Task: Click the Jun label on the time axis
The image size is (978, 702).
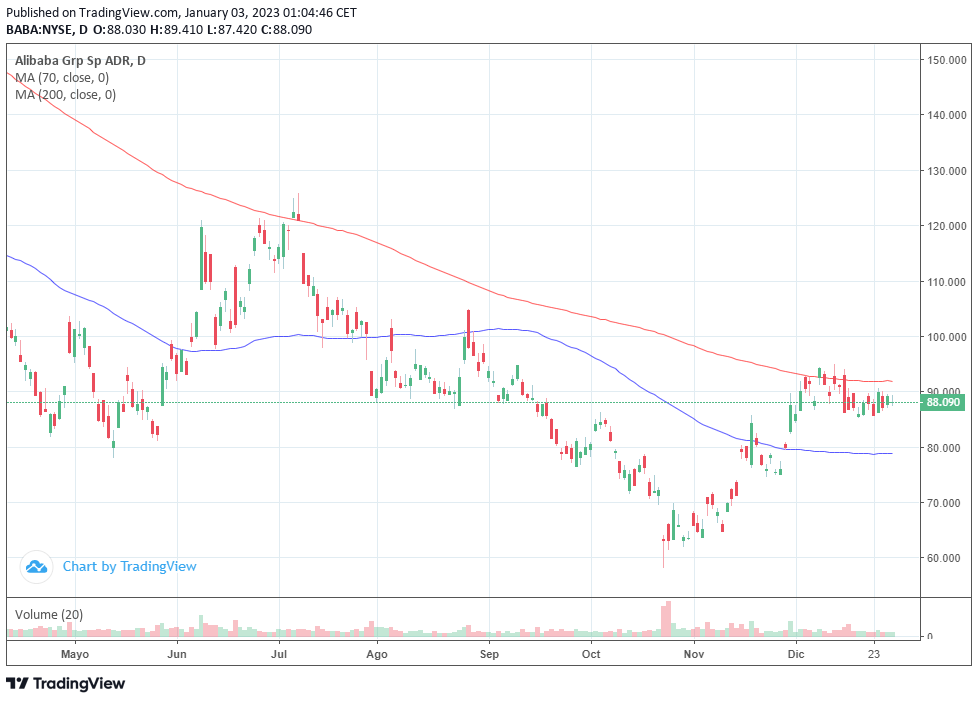Action: [177, 655]
